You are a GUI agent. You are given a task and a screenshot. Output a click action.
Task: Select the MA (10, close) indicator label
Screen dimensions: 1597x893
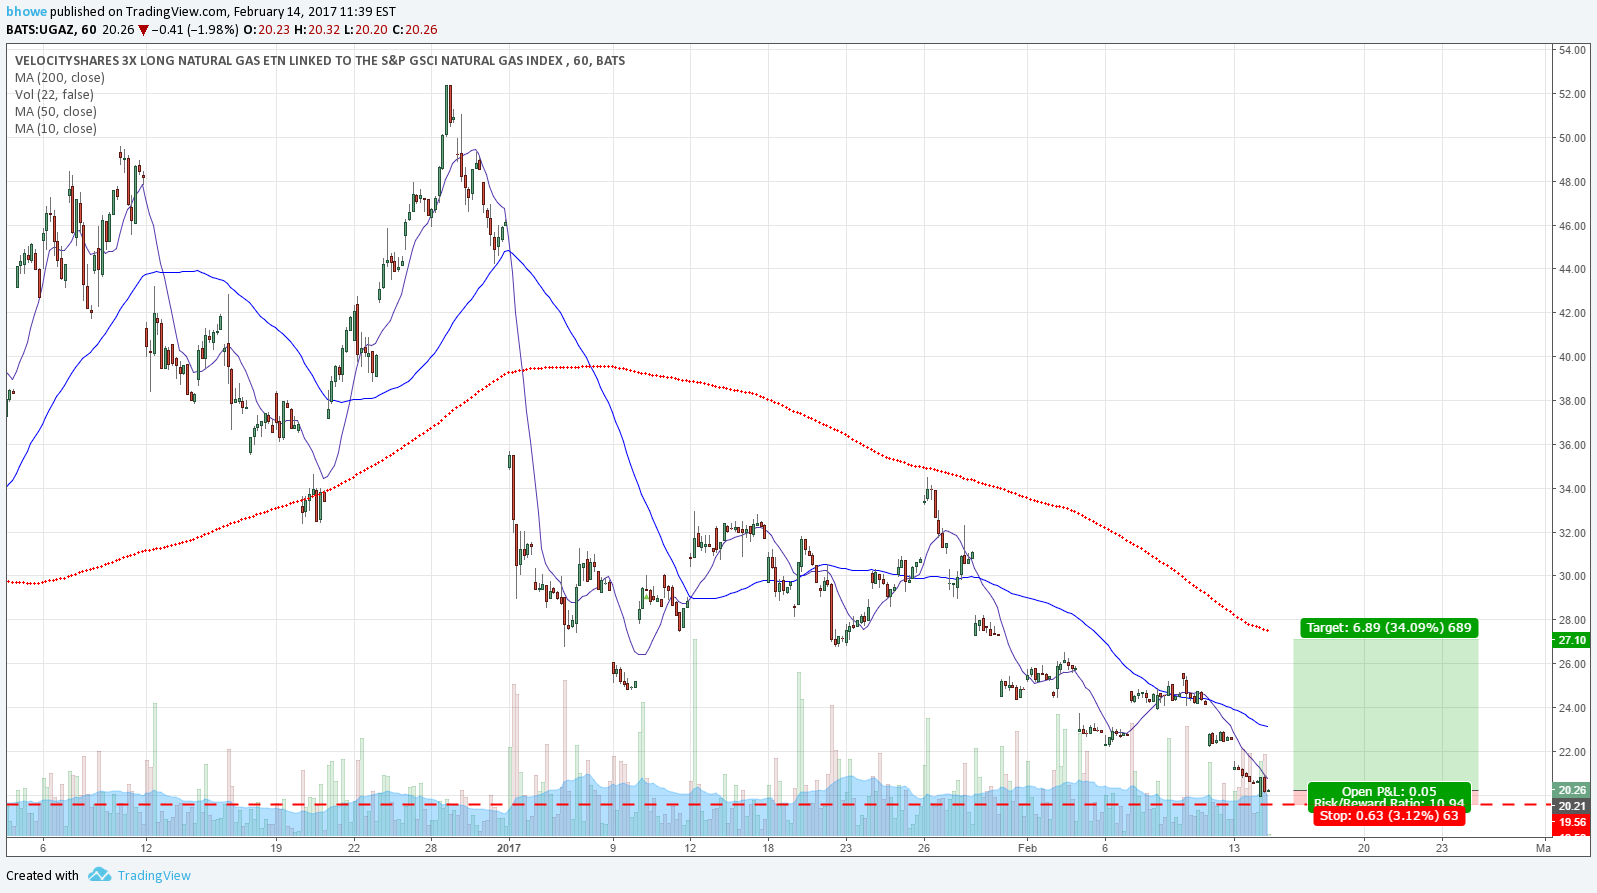click(x=56, y=128)
